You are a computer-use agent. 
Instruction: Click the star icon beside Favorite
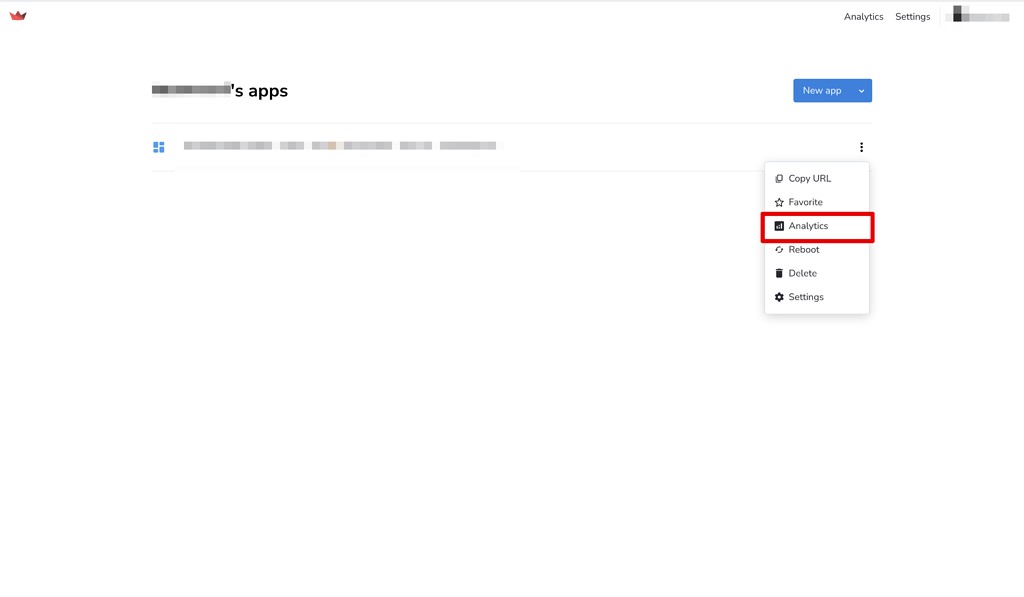(779, 202)
